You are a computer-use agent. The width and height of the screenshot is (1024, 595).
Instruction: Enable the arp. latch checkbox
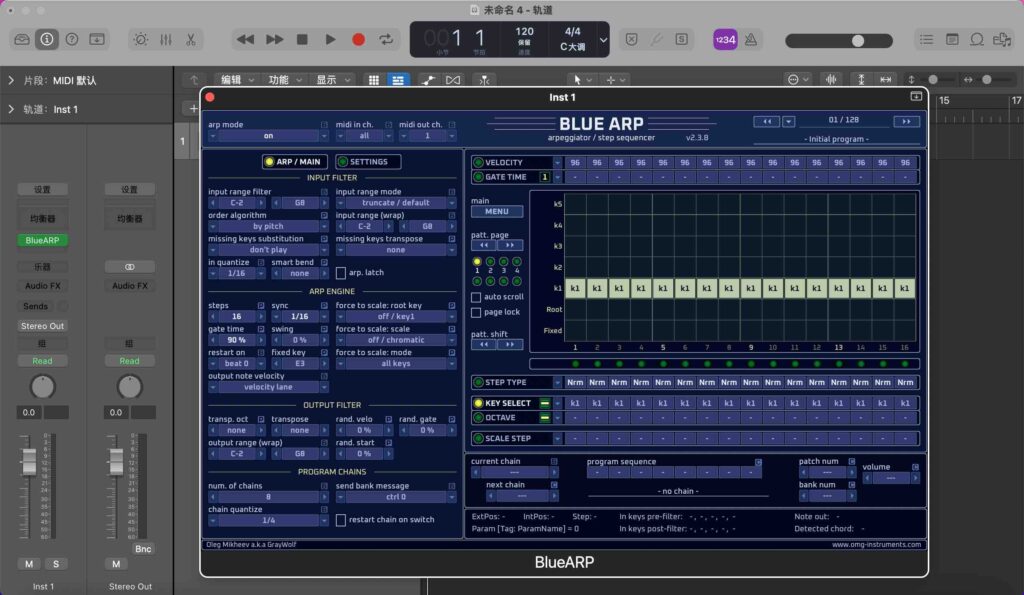pos(341,272)
